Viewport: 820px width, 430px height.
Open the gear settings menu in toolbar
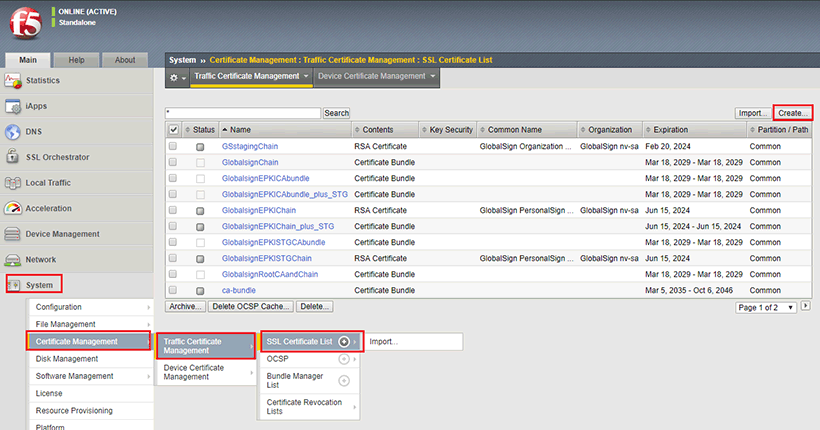[177, 77]
